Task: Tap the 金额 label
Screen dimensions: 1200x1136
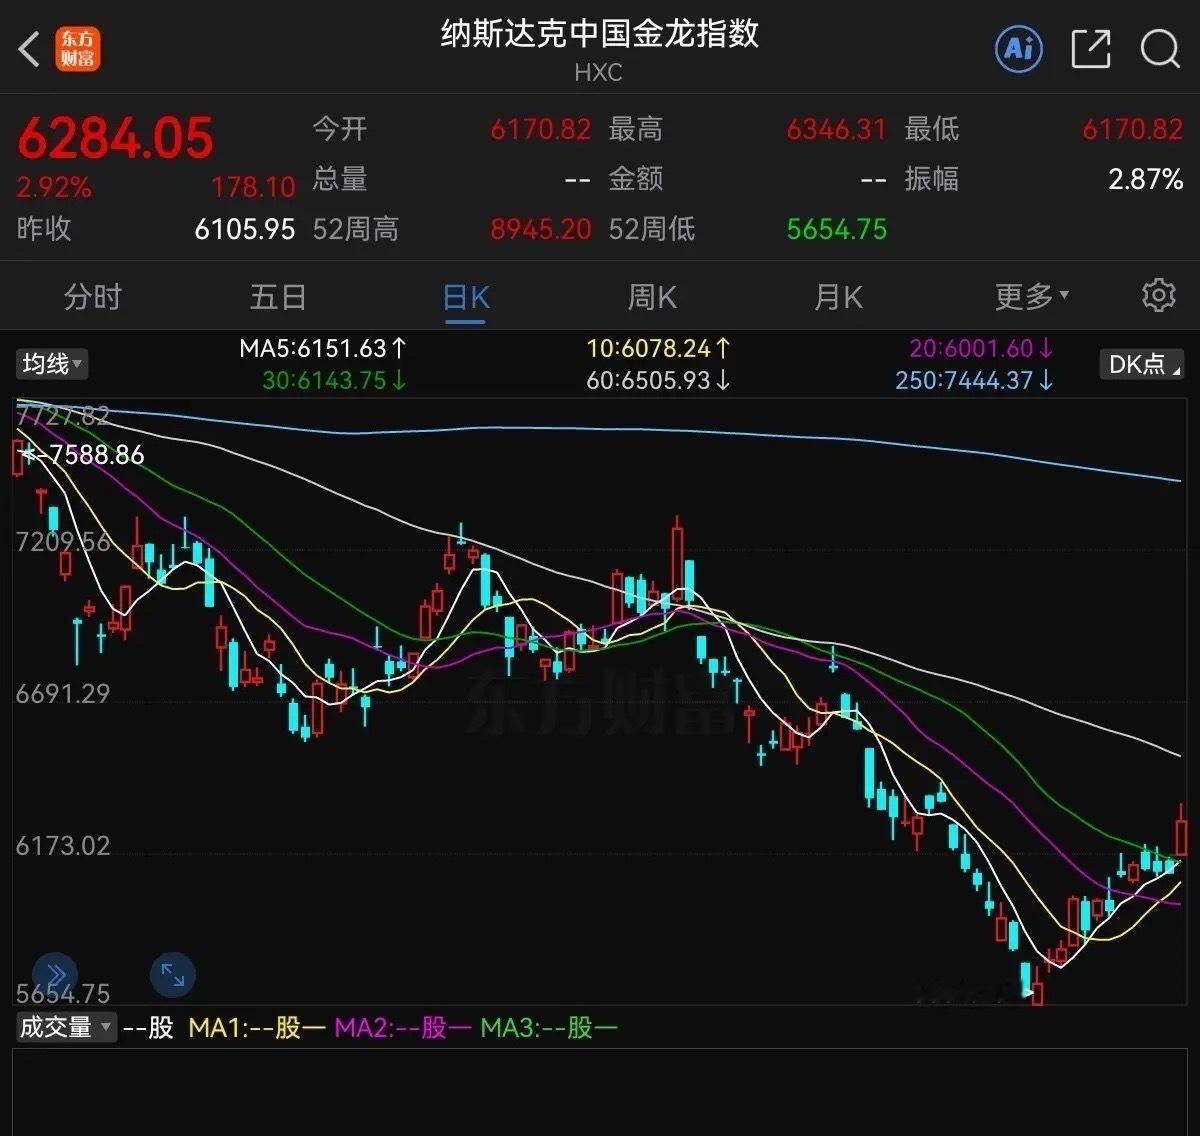Action: click(x=636, y=179)
